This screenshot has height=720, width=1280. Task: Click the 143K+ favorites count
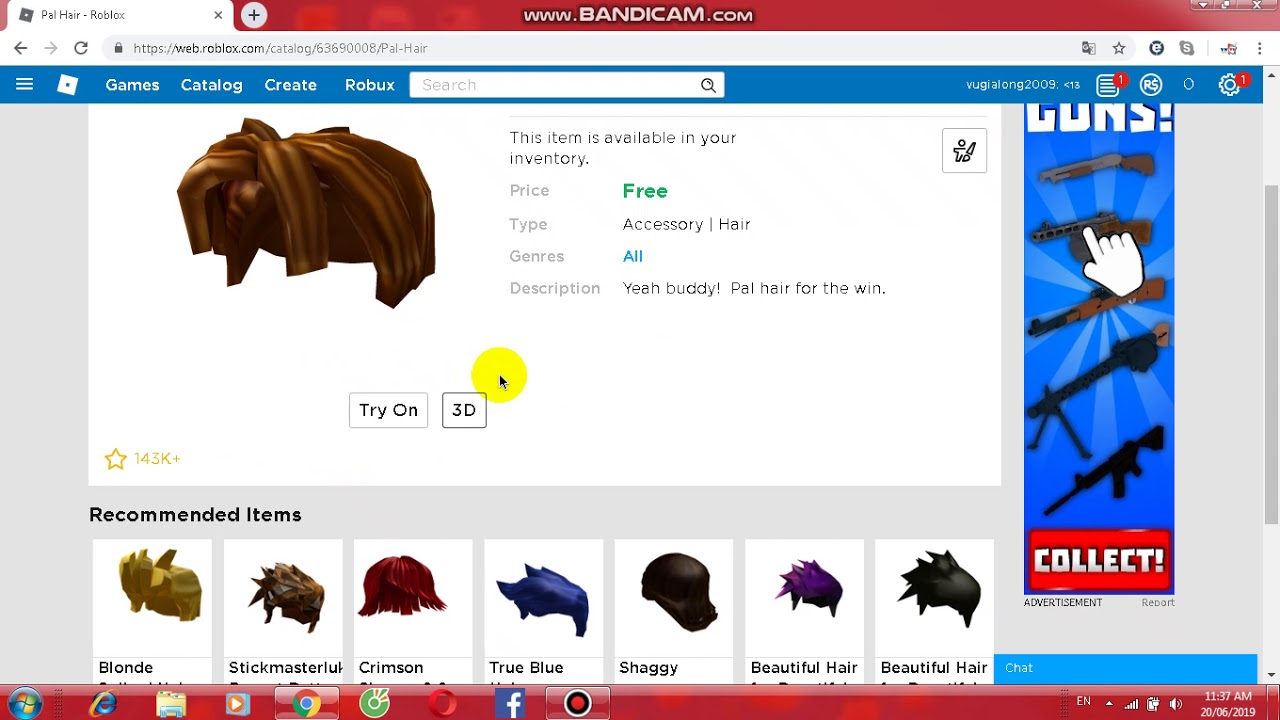[157, 459]
